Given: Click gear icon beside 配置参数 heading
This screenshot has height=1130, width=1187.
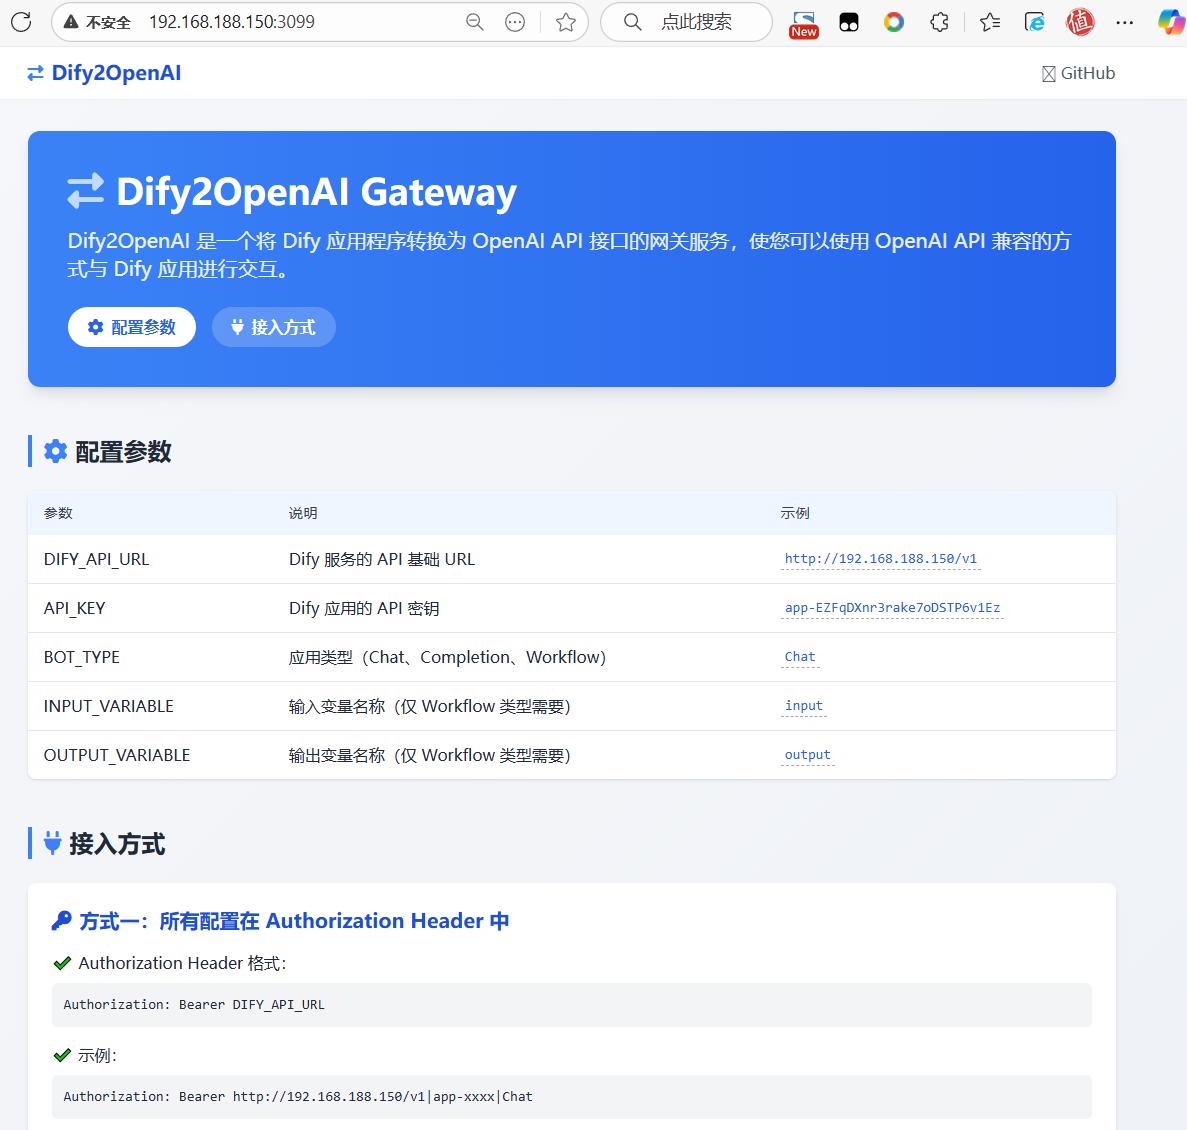Looking at the screenshot, I should pyautogui.click(x=55, y=451).
